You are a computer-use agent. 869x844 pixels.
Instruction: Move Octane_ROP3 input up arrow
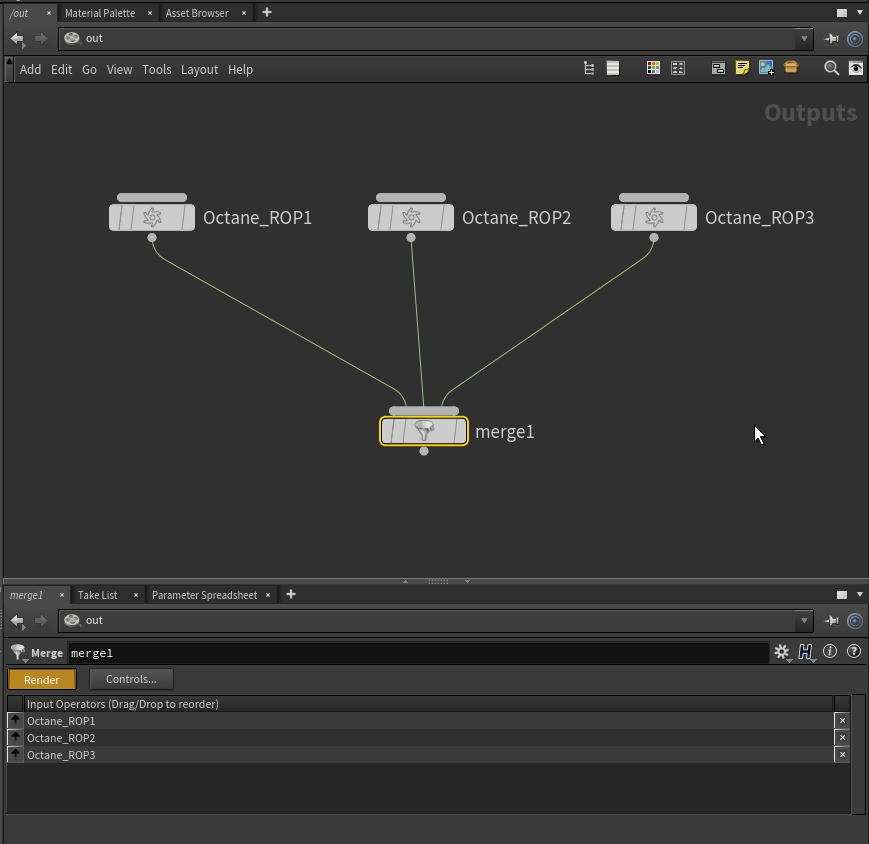click(15, 754)
